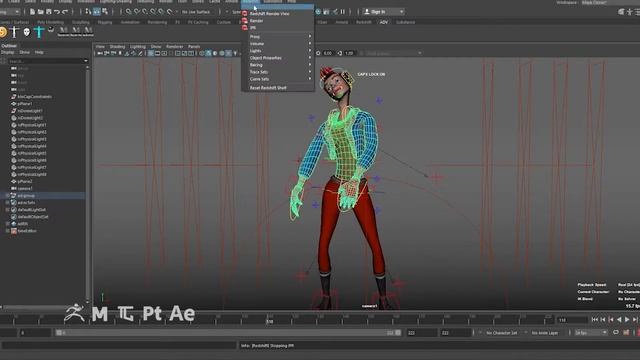The height and width of the screenshot is (360, 640).
Task: Open the Outliner search filter dropdown arrow
Action: [86, 61]
